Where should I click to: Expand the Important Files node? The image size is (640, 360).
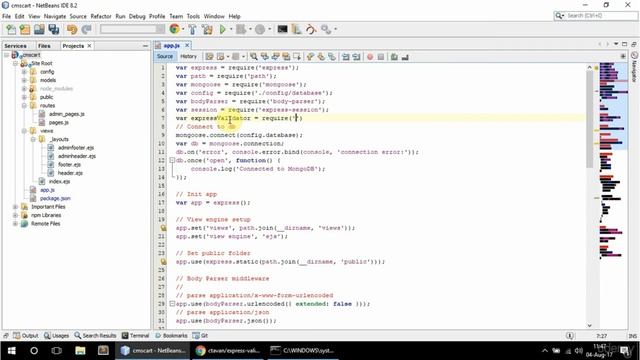click(15, 207)
